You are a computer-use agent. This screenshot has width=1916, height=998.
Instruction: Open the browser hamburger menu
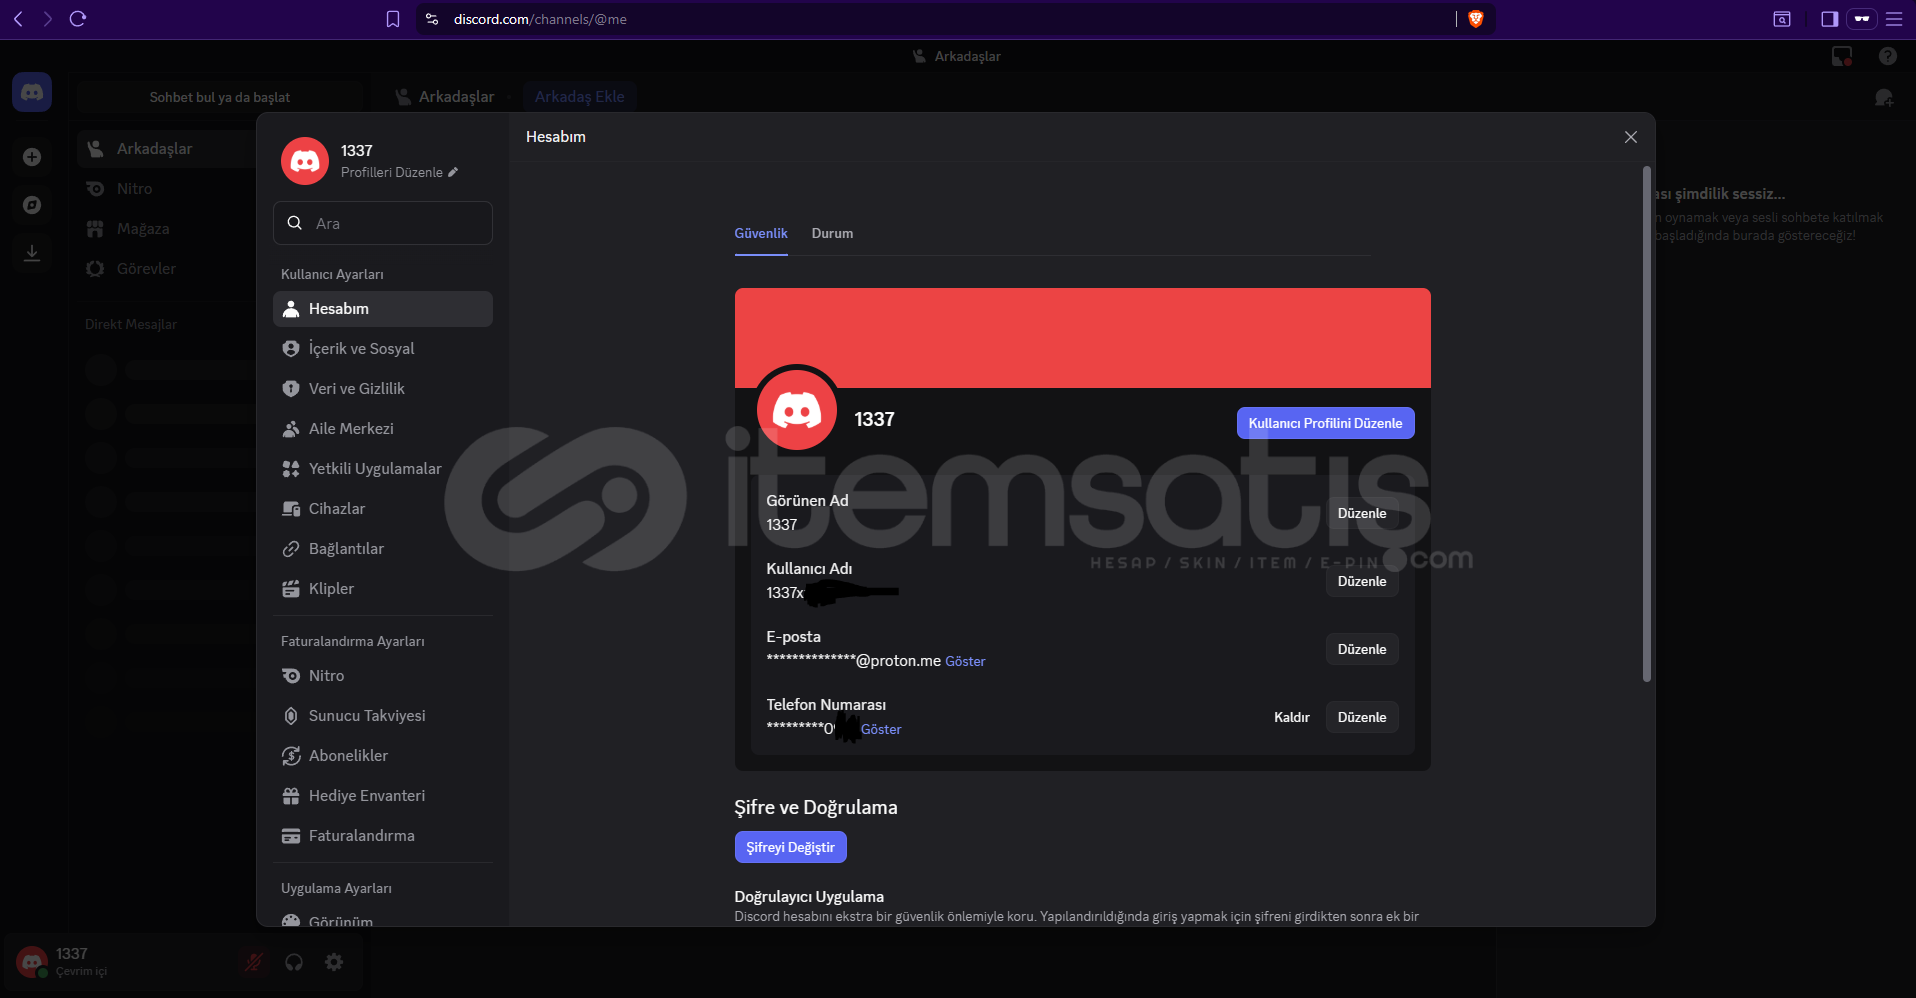(x=1893, y=19)
